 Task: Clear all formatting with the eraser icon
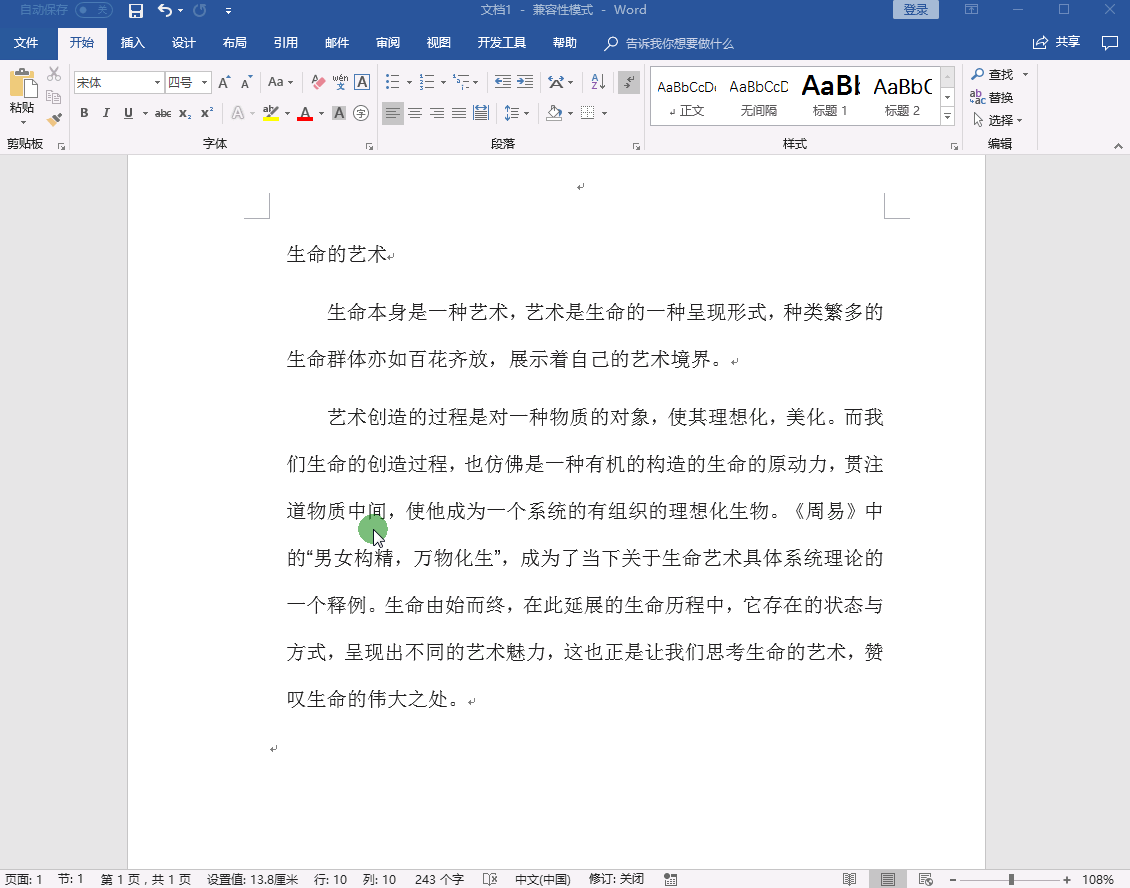pos(318,82)
